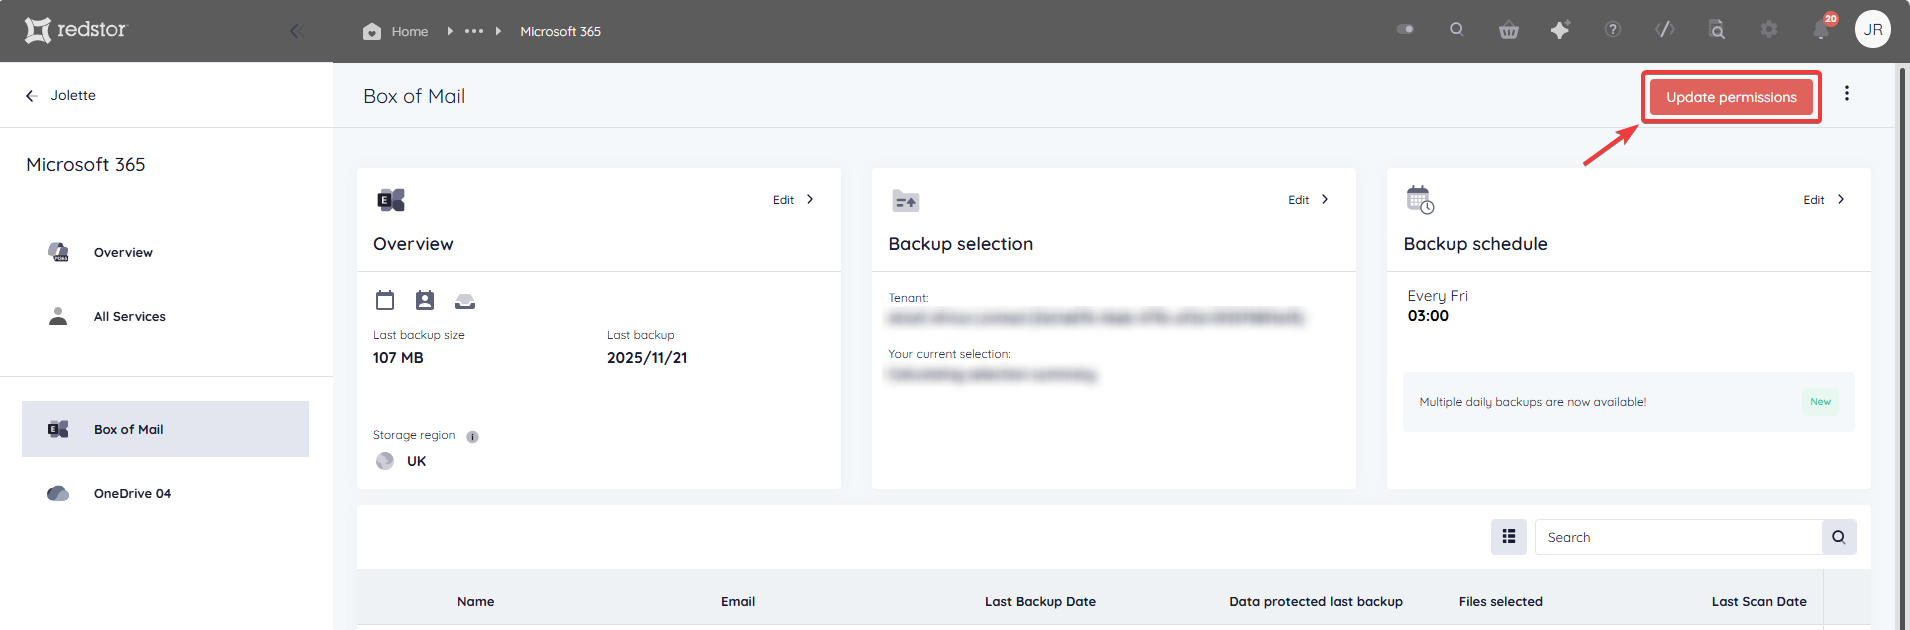This screenshot has width=1910, height=630.
Task: Click the contacts icon in Overview card
Action: click(x=425, y=300)
